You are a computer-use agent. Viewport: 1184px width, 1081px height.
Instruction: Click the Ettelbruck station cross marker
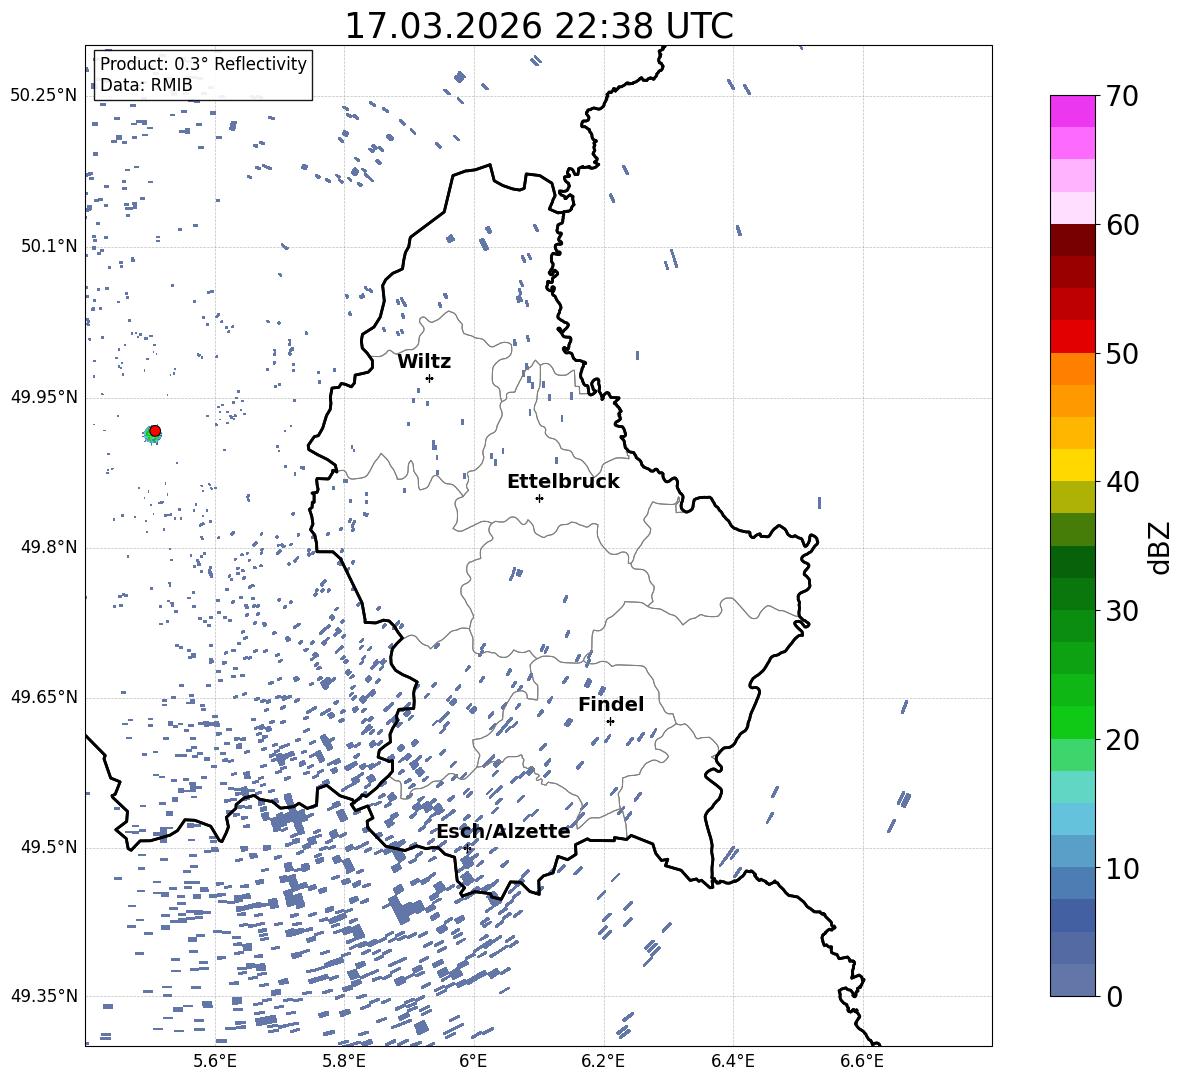[x=539, y=498]
